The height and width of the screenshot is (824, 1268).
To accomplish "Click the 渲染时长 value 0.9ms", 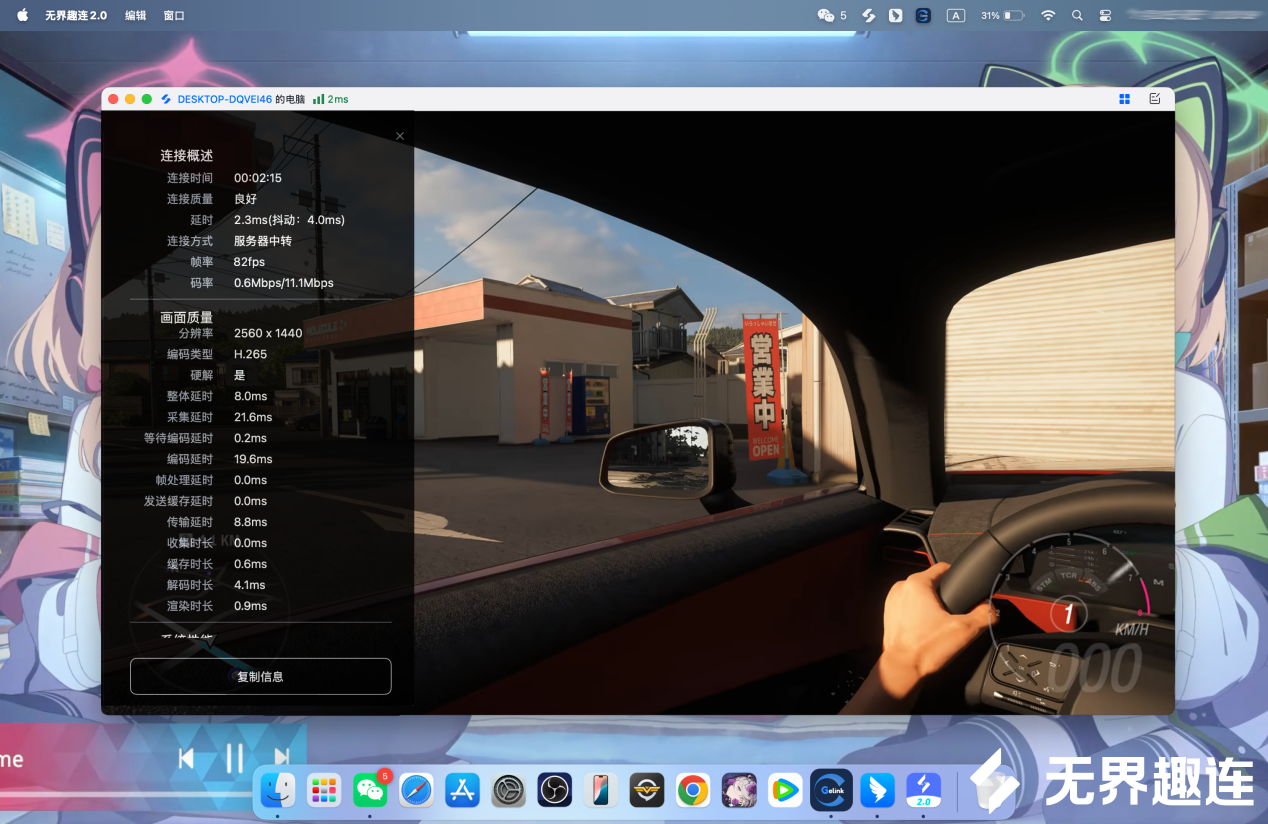I will click(x=250, y=606).
